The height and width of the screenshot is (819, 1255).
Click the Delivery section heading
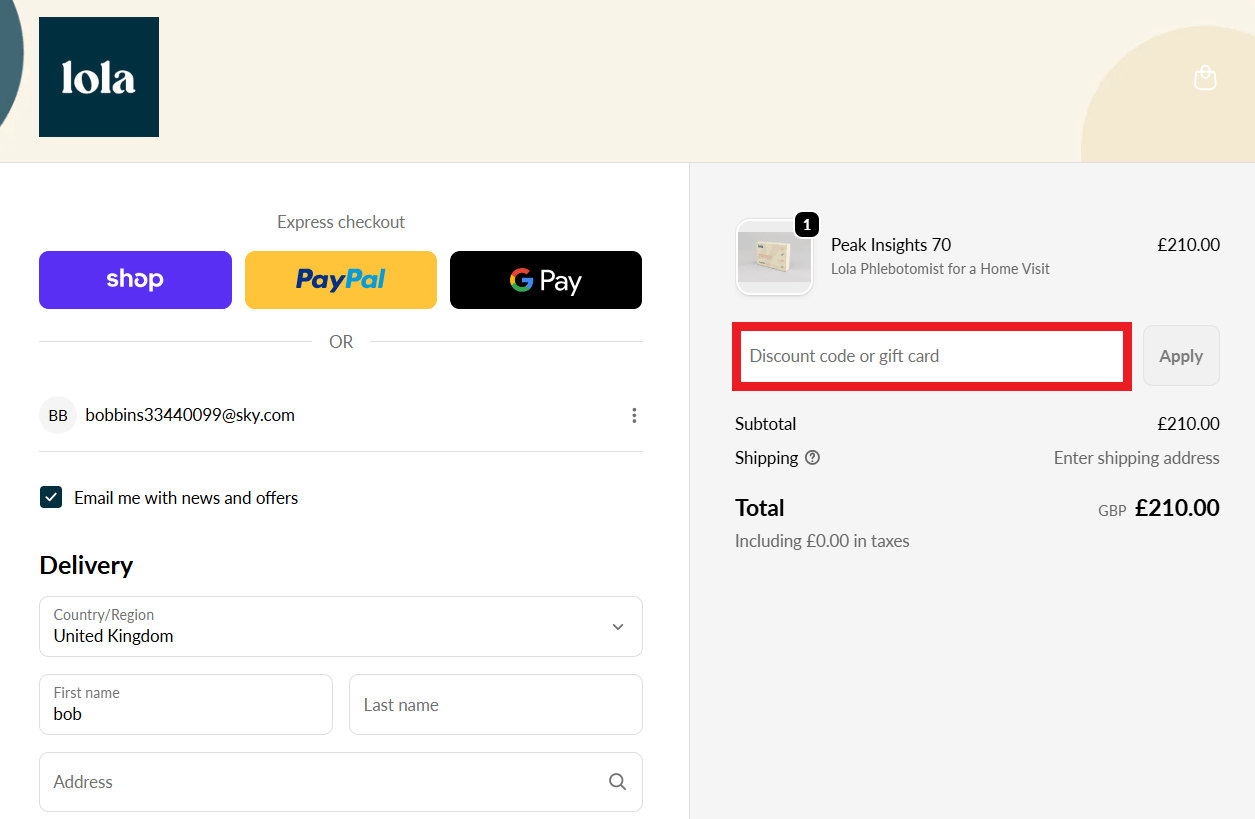pyautogui.click(x=86, y=565)
